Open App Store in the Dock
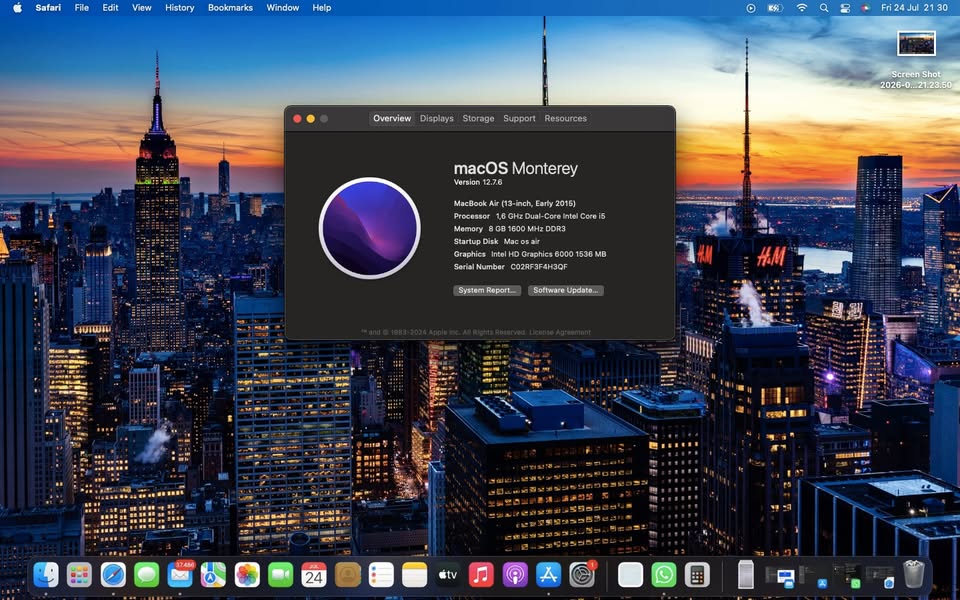The width and height of the screenshot is (960, 600). (549, 575)
